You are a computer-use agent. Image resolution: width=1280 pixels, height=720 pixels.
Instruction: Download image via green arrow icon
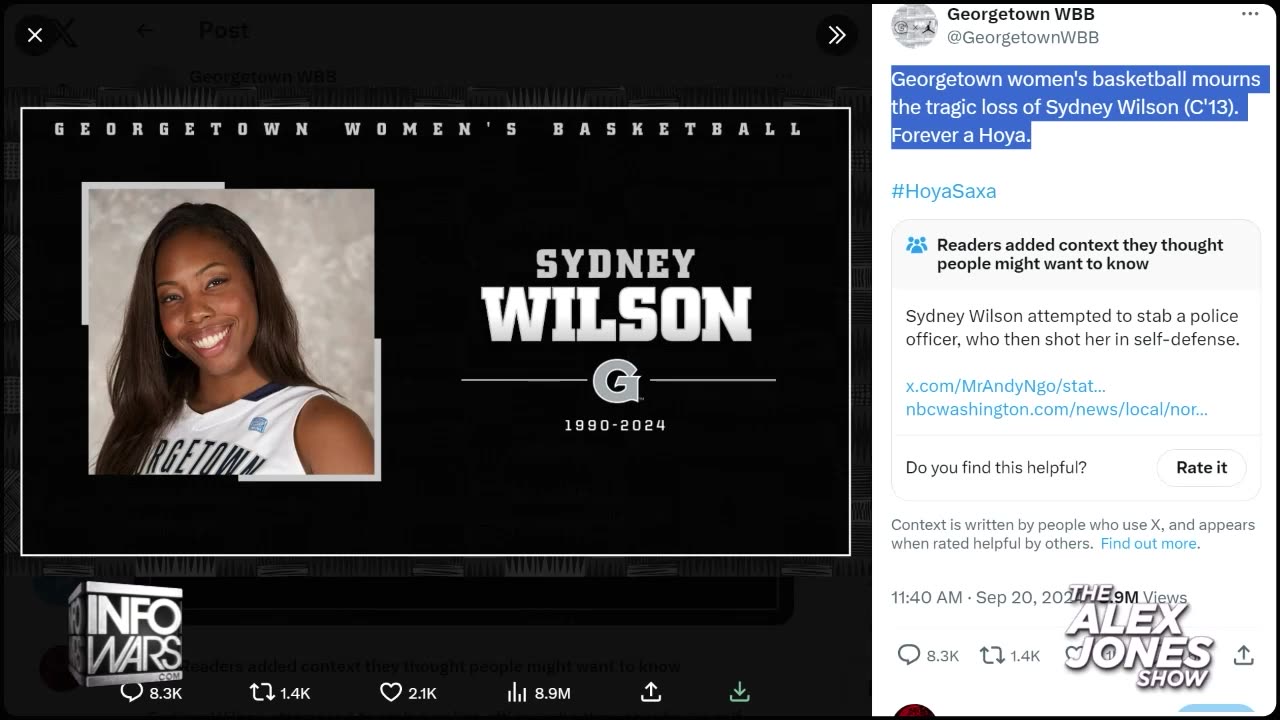(x=740, y=692)
